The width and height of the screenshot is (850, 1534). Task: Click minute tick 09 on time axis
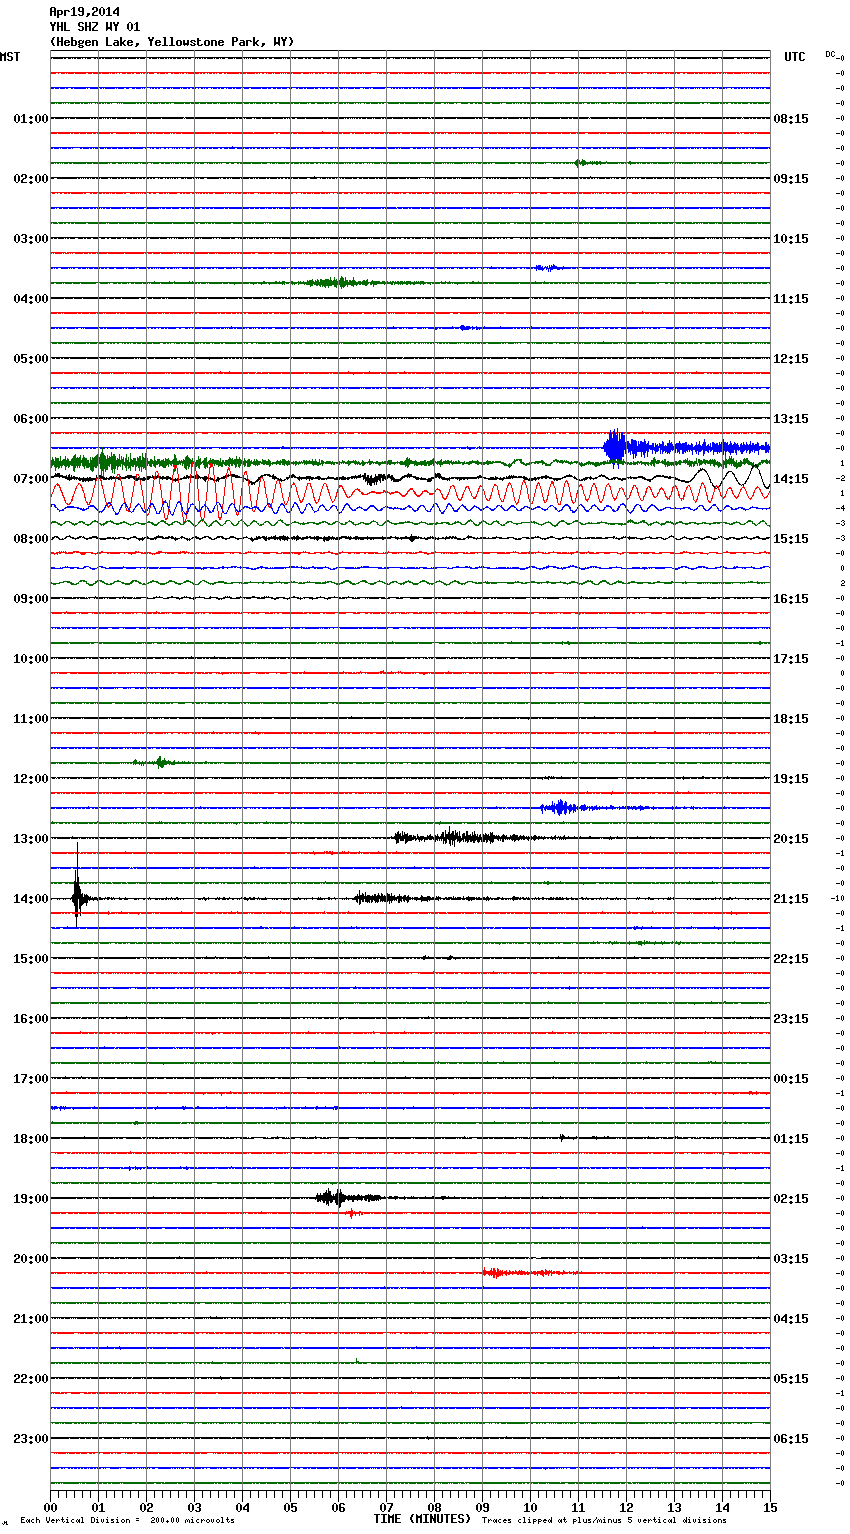pyautogui.click(x=482, y=1507)
